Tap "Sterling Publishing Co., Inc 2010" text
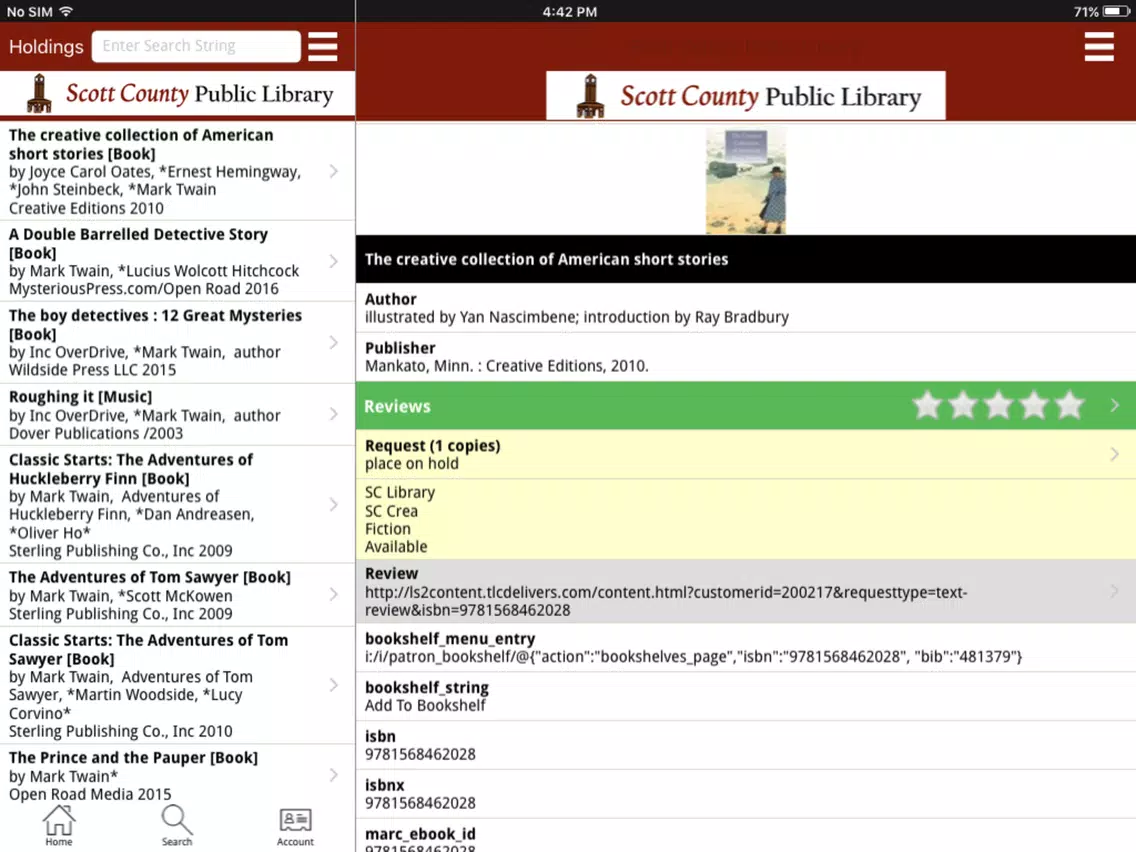 pyautogui.click(x=120, y=731)
